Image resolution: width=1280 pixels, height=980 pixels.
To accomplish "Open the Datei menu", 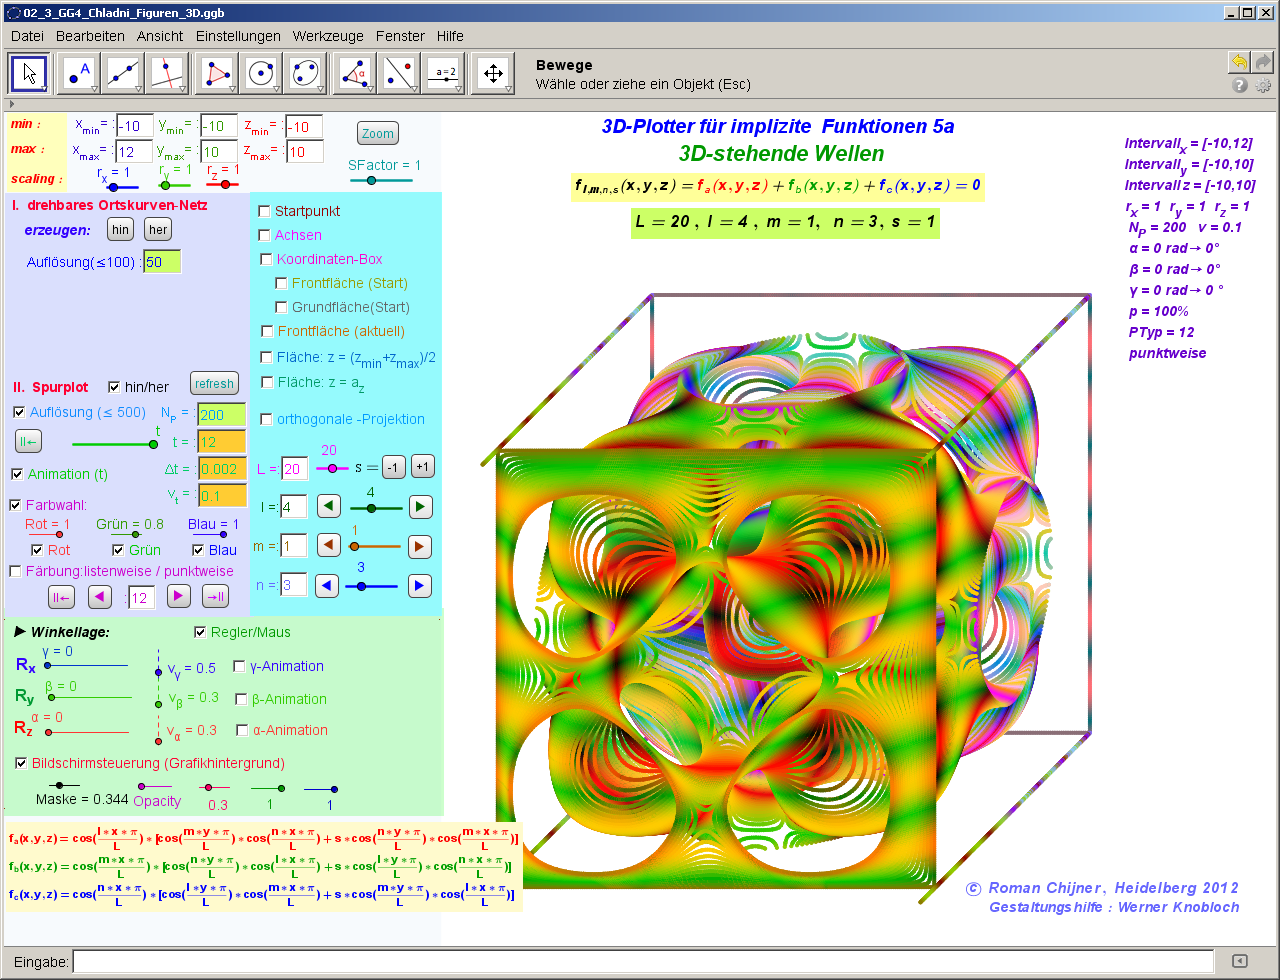I will coord(27,36).
